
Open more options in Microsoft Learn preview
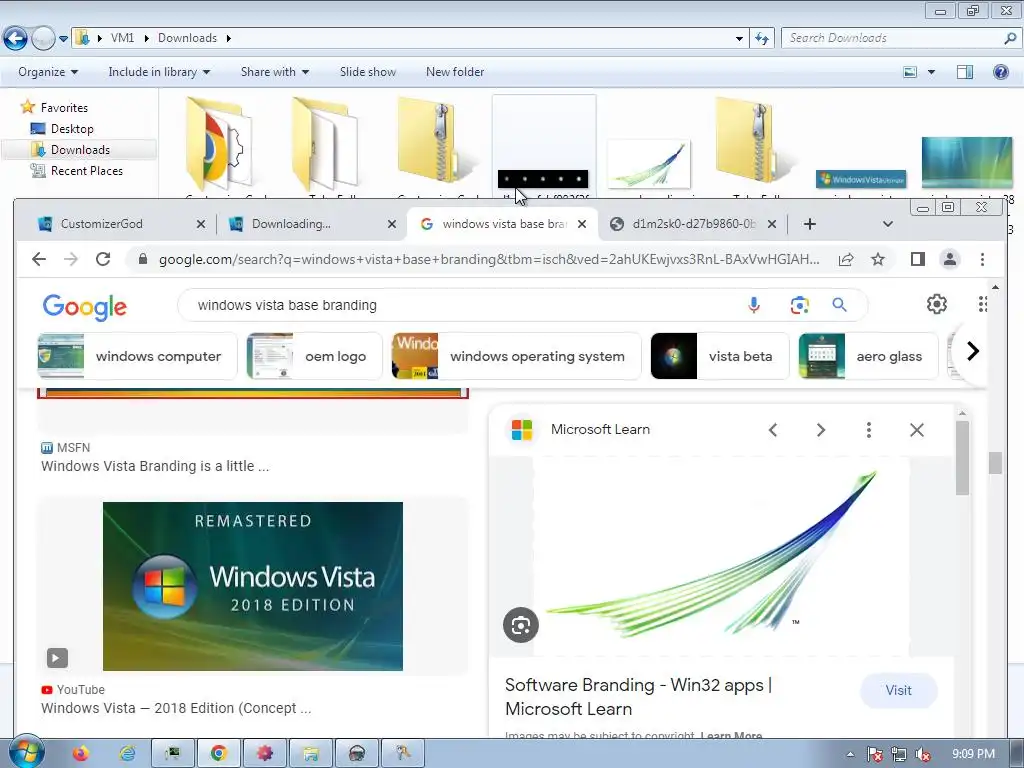869,430
